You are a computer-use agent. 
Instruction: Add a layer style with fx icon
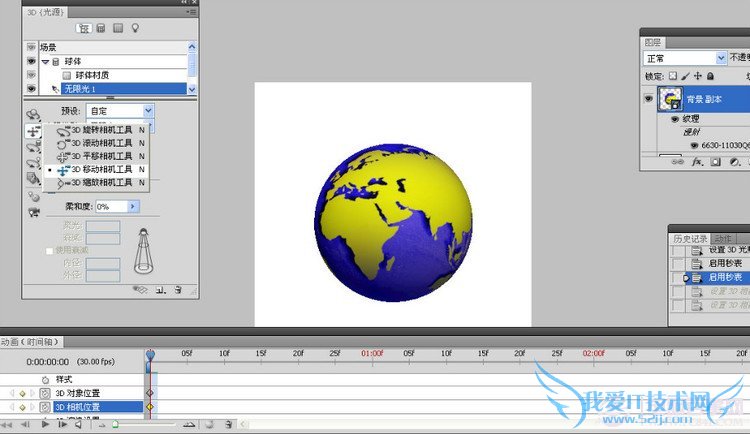[x=697, y=162]
